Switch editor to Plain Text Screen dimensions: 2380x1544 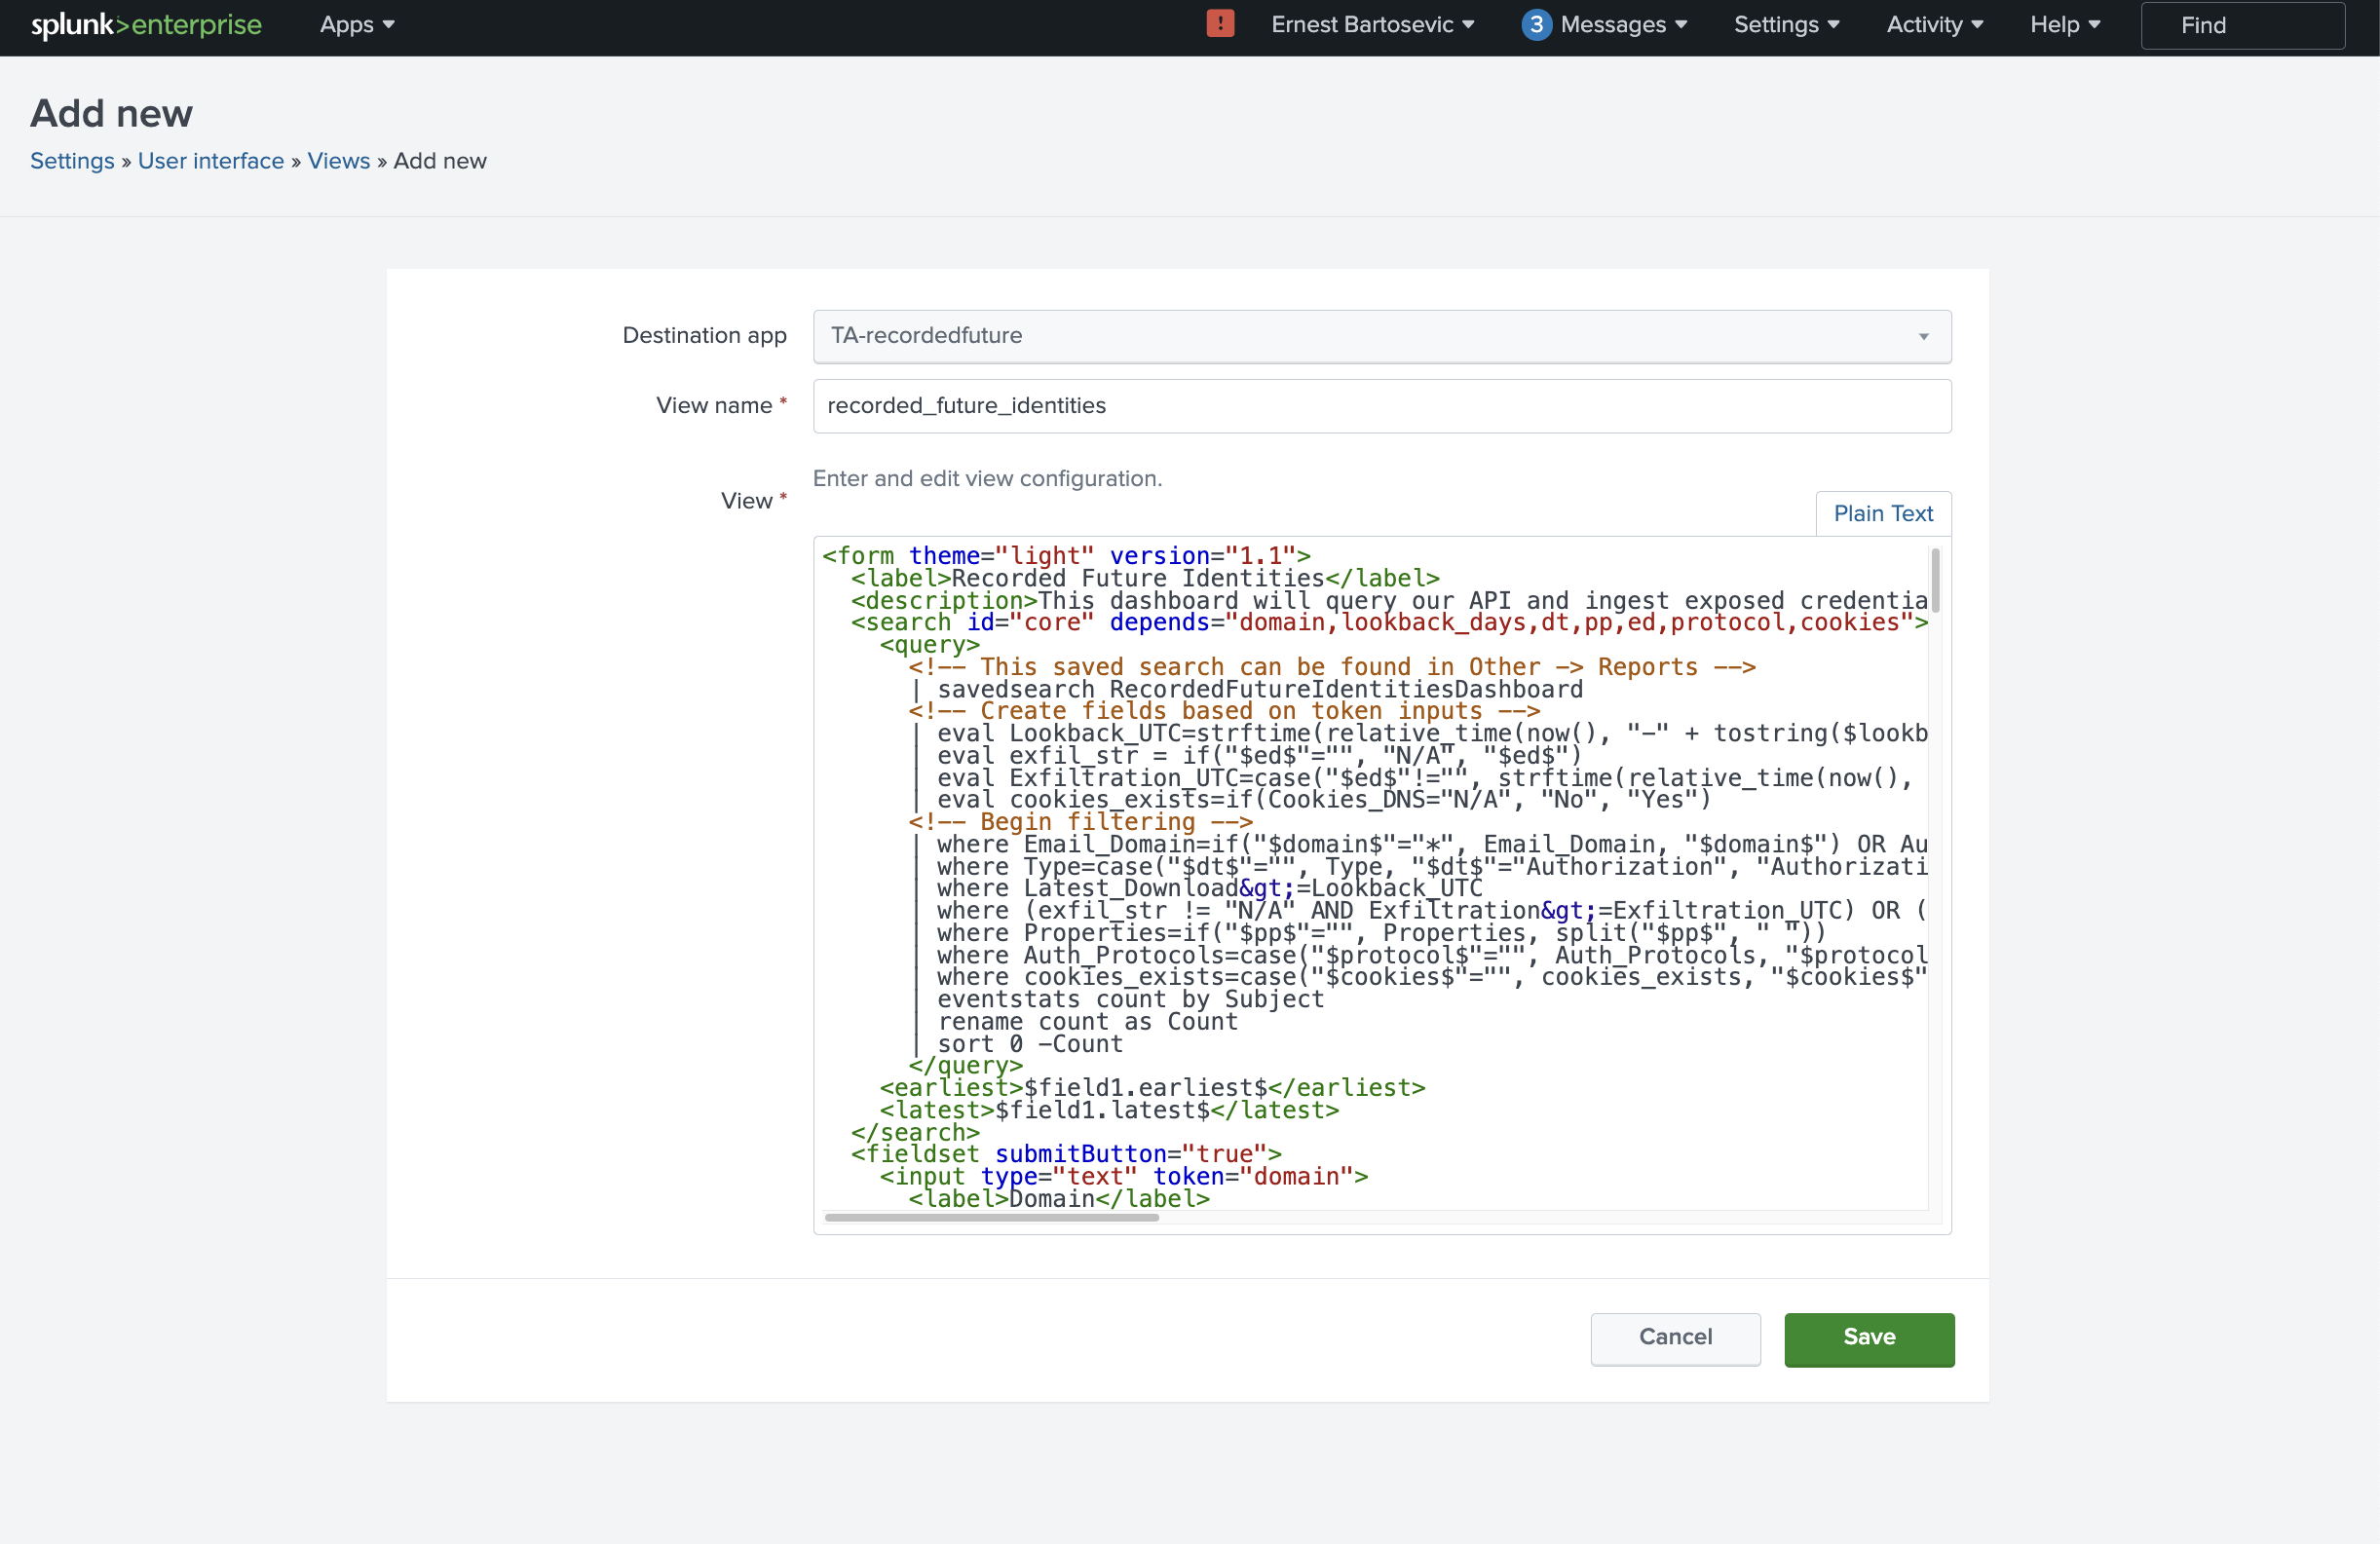pyautogui.click(x=1882, y=514)
